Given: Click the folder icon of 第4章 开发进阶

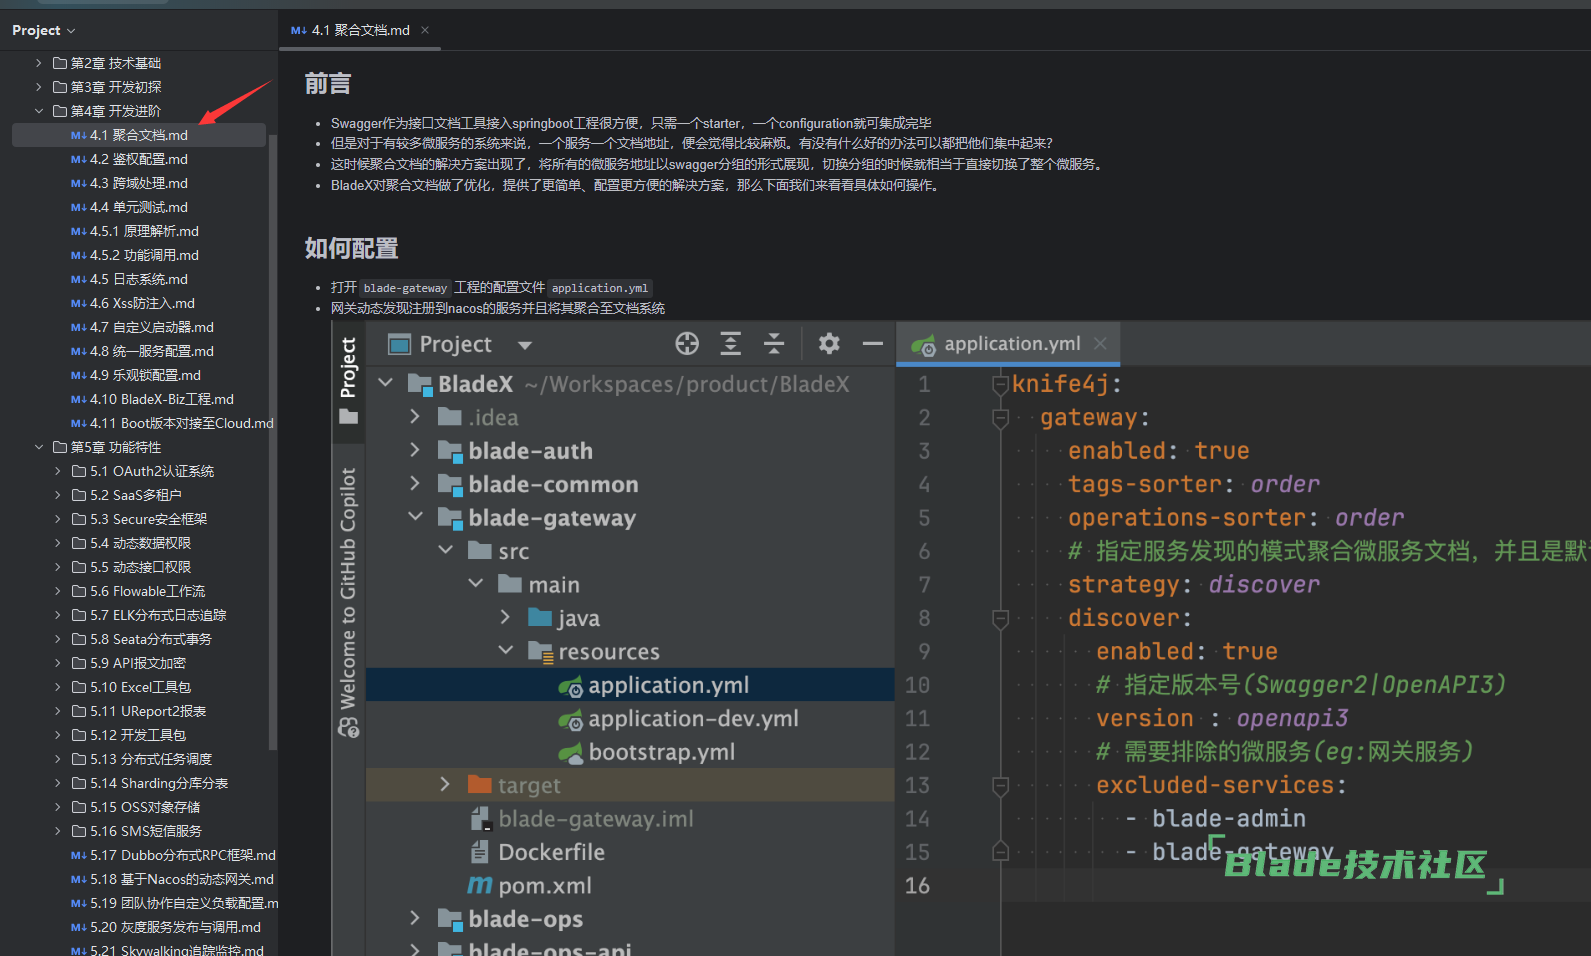Looking at the screenshot, I should [x=60, y=111].
